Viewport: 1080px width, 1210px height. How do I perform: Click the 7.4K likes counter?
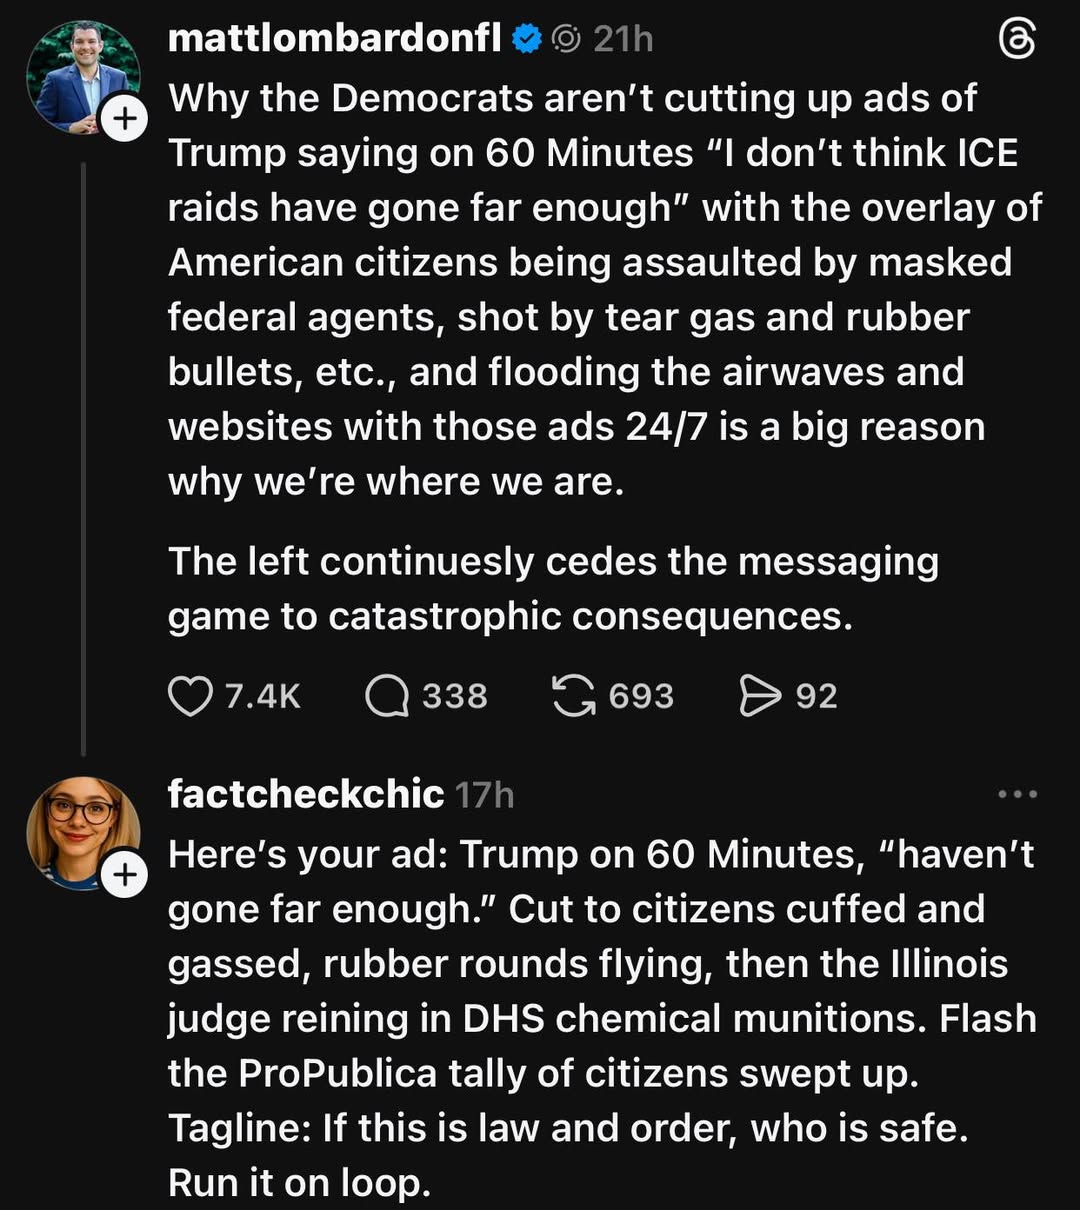263,696
